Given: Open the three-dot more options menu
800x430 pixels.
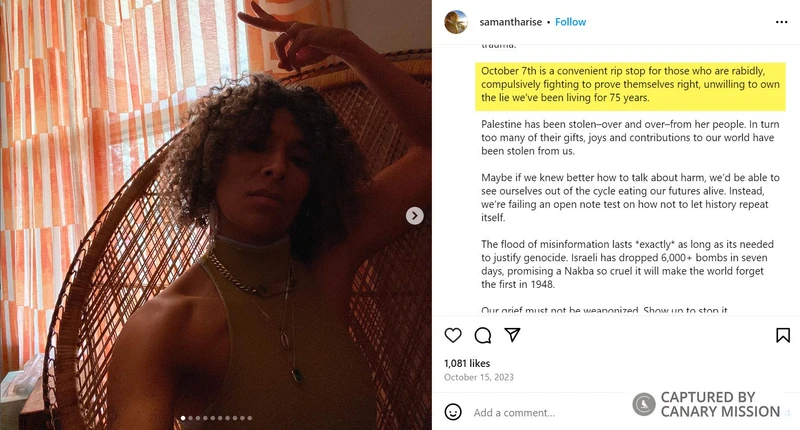Looking at the screenshot, I should click(x=781, y=21).
